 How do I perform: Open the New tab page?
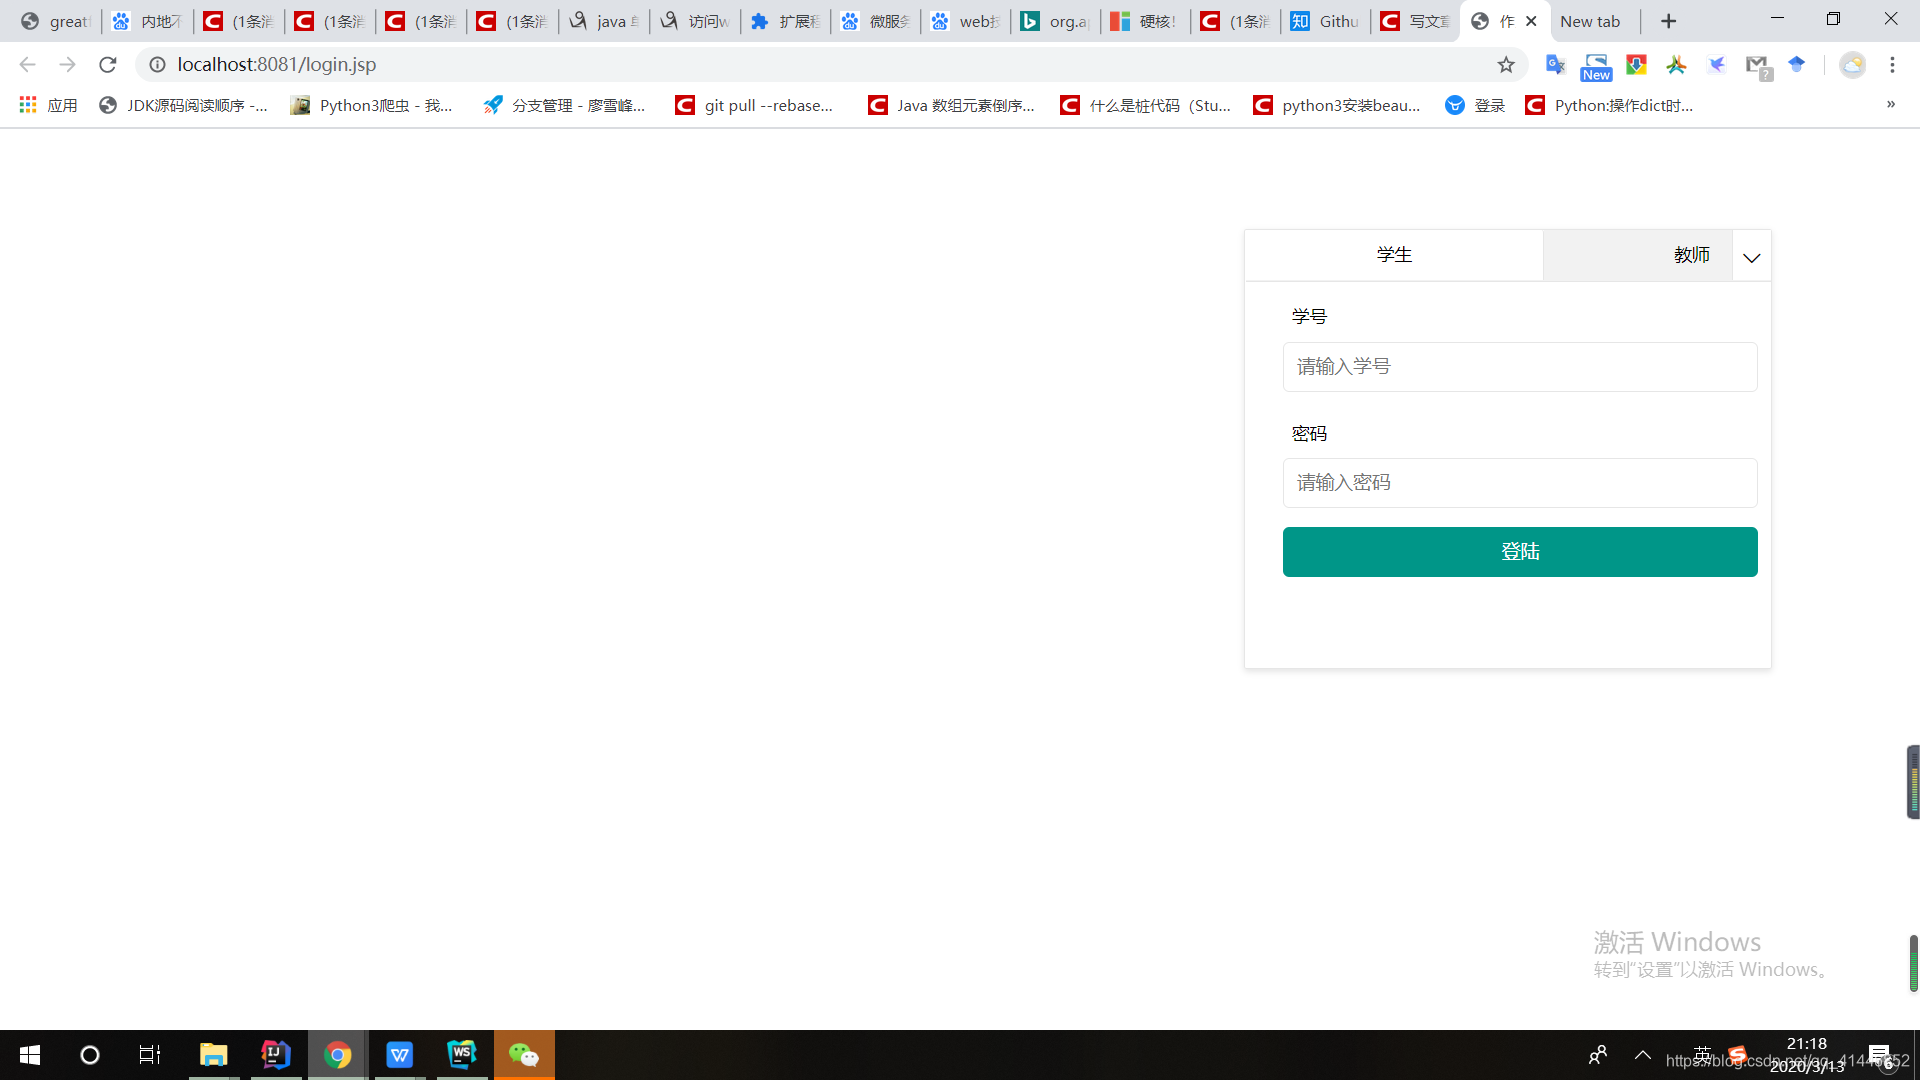pos(1591,20)
